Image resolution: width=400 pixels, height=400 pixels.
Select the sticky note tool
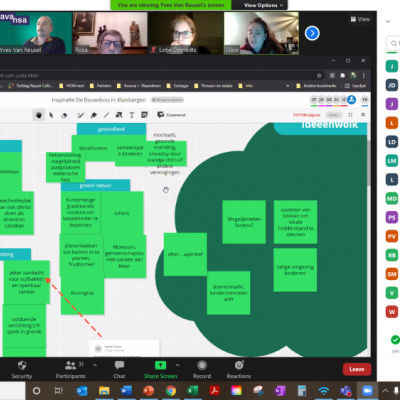[144, 115]
